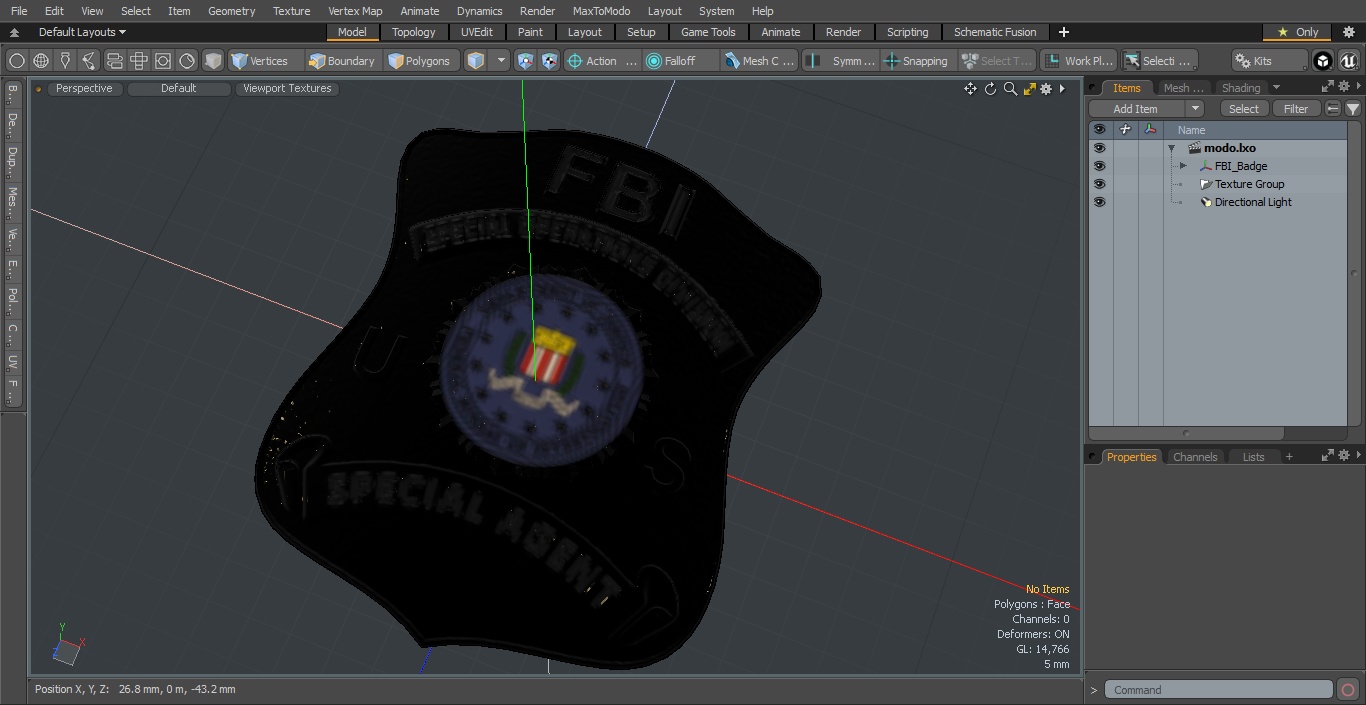Open the Add Item dropdown arrow
Image resolution: width=1366 pixels, height=705 pixels.
[x=1195, y=109]
